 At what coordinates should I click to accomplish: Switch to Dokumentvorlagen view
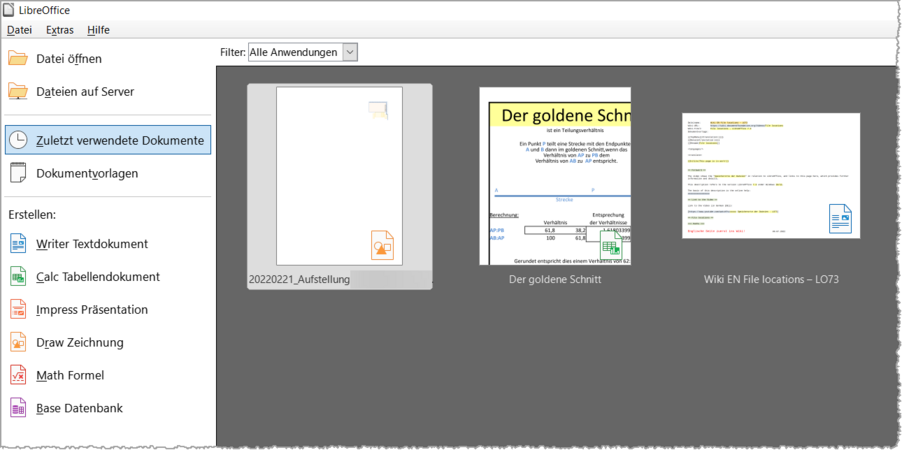[87, 173]
